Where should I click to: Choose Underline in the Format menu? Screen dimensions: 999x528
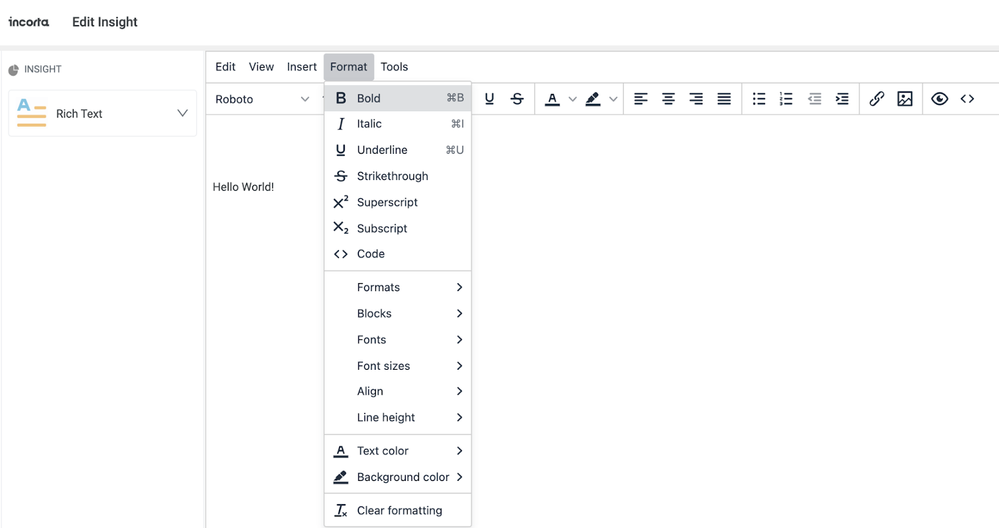click(398, 150)
